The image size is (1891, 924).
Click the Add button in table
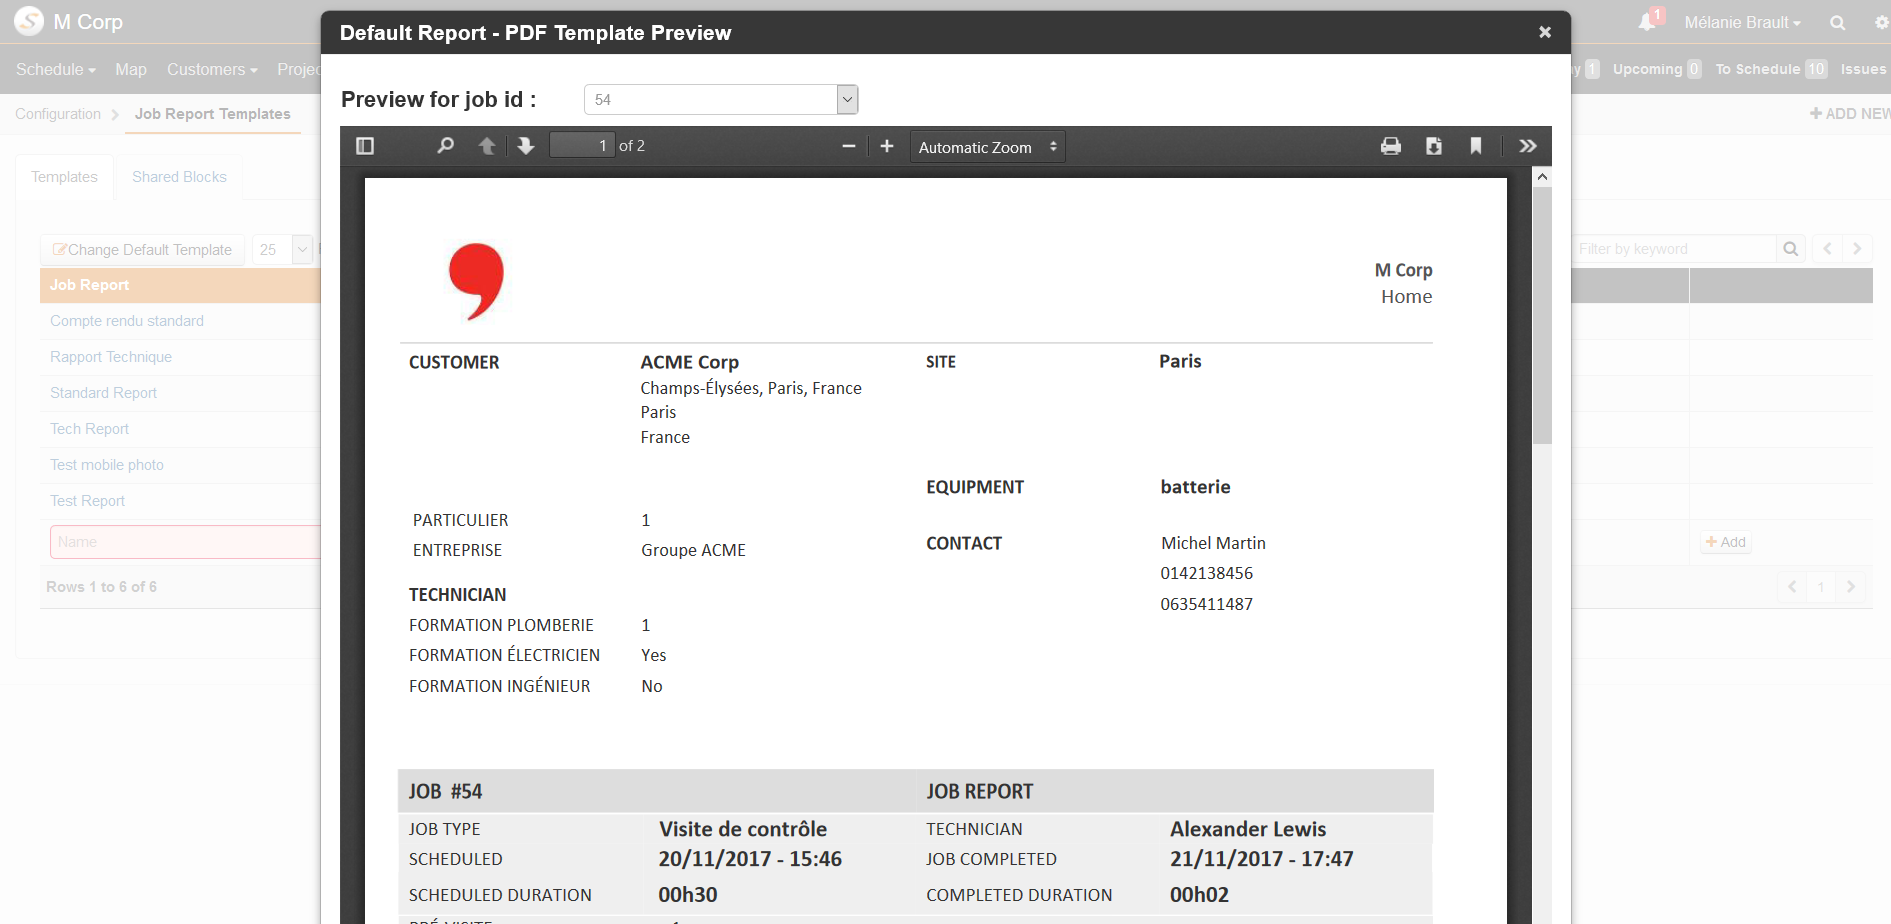[x=1726, y=542]
